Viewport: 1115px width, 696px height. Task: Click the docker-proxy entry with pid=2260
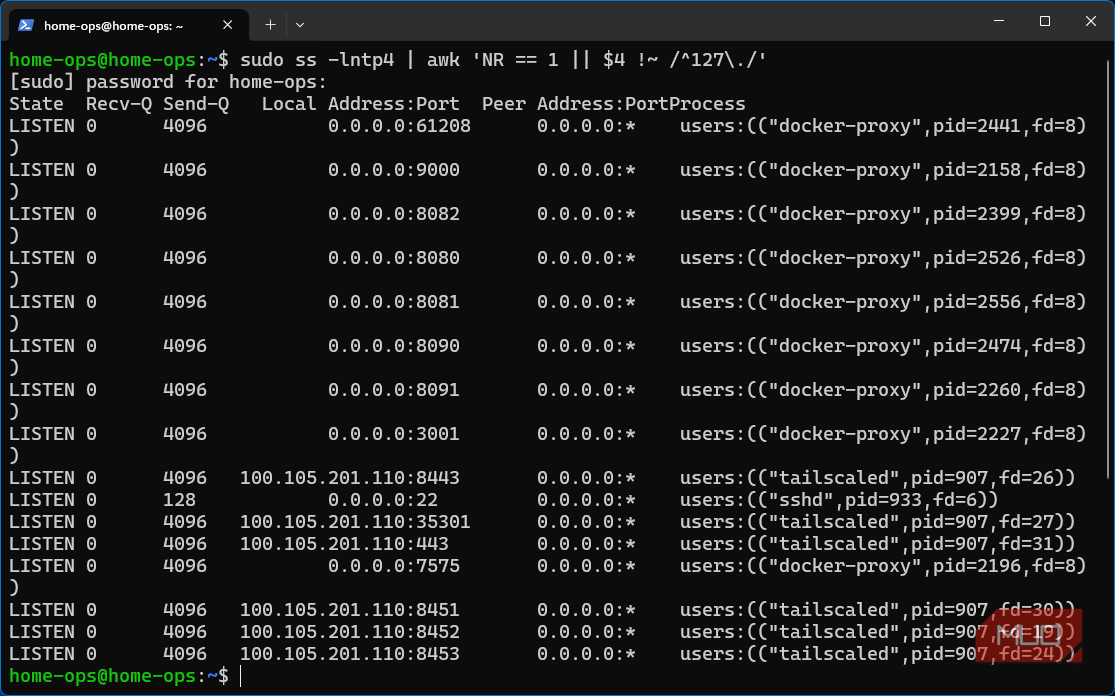tap(883, 390)
